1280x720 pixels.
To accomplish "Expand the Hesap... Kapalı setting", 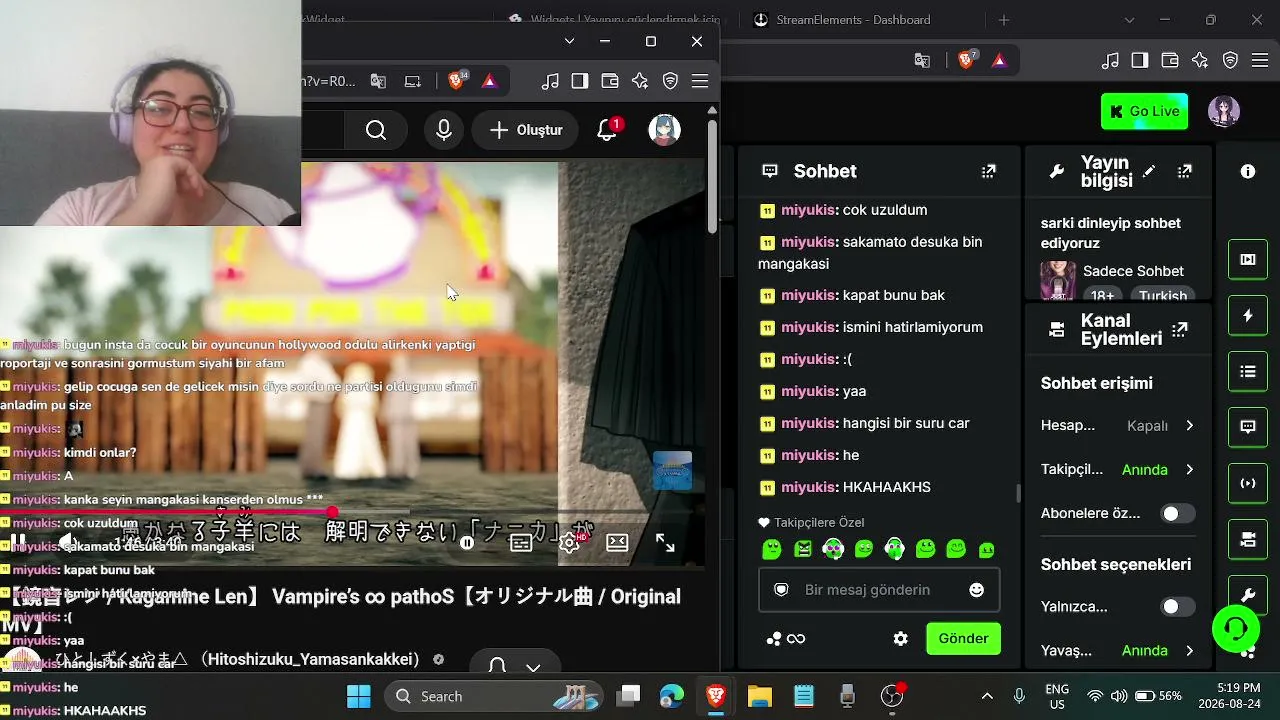I will pyautogui.click(x=1118, y=426).
